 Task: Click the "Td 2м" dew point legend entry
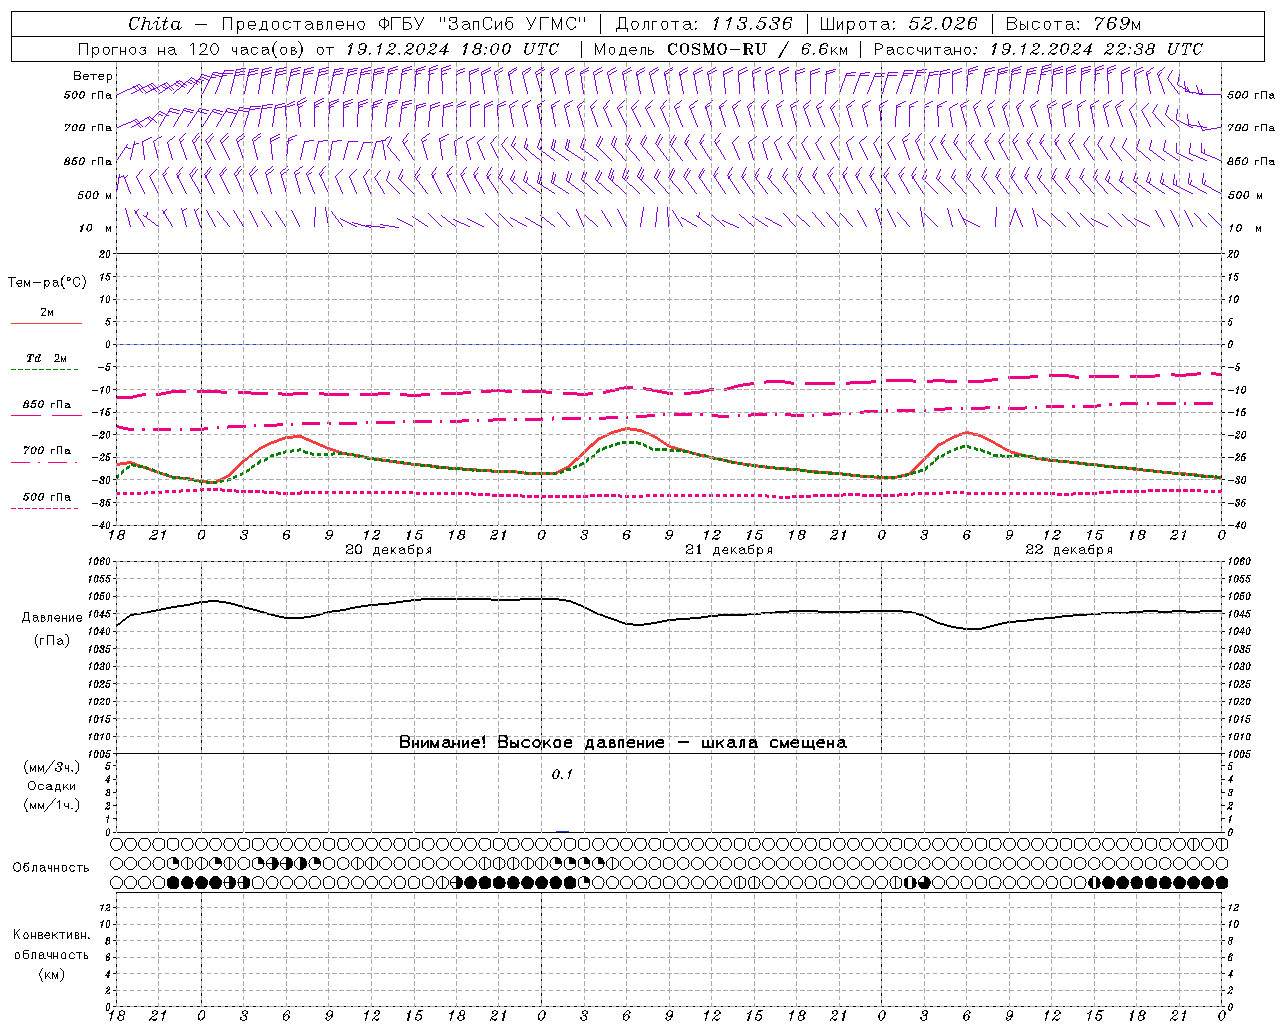coord(46,358)
